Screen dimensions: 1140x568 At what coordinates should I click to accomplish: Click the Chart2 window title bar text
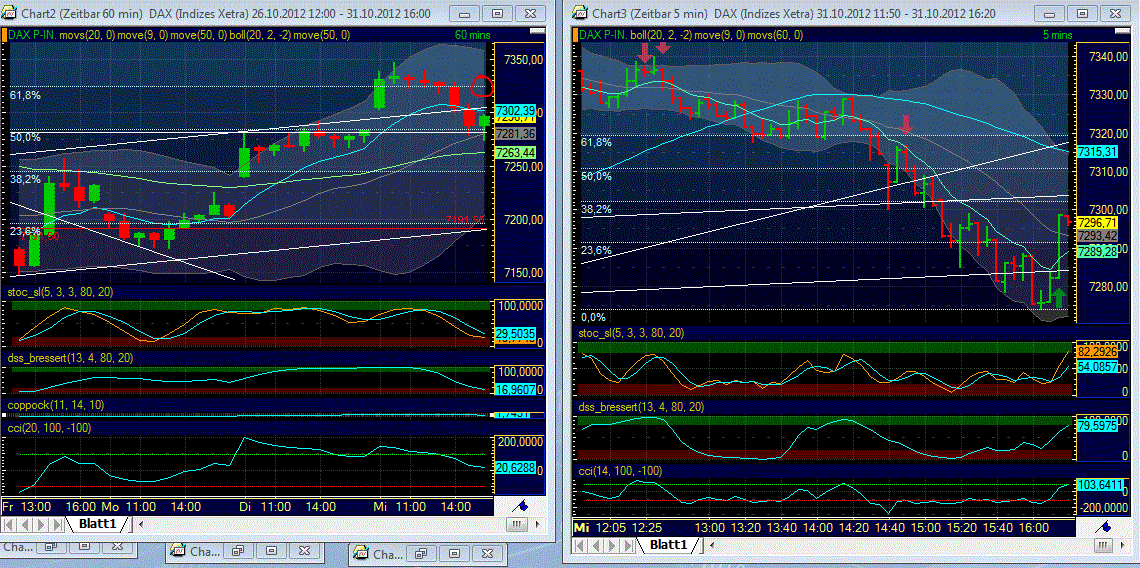pyautogui.click(x=225, y=14)
